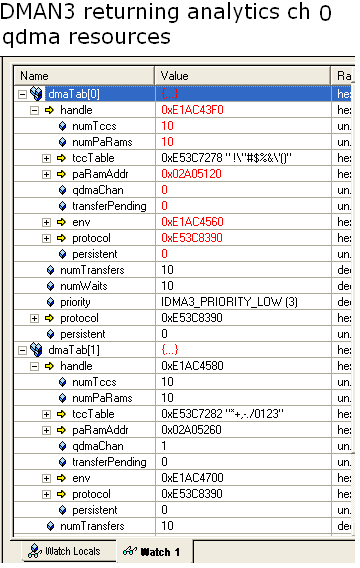The height and width of the screenshot is (568, 360).
Task: Click the Watch Locals tab icon
Action: [35, 551]
